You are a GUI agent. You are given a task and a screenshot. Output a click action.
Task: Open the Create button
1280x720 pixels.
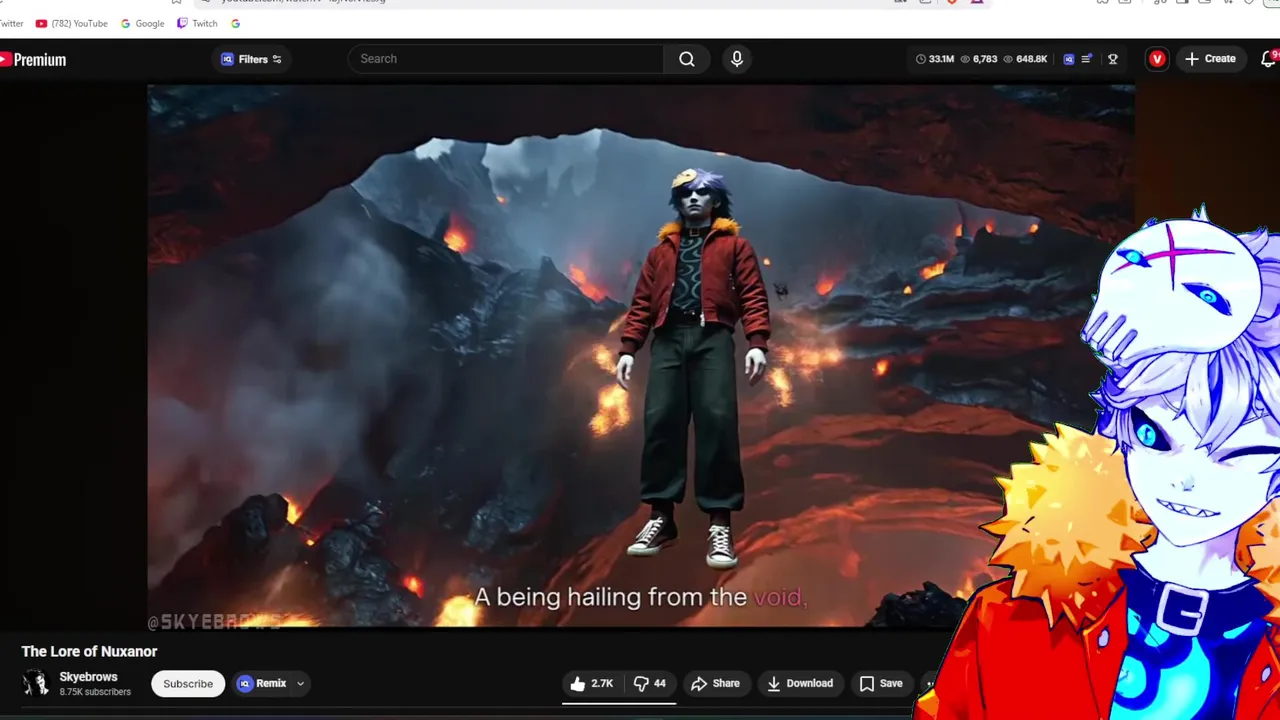pos(1210,59)
